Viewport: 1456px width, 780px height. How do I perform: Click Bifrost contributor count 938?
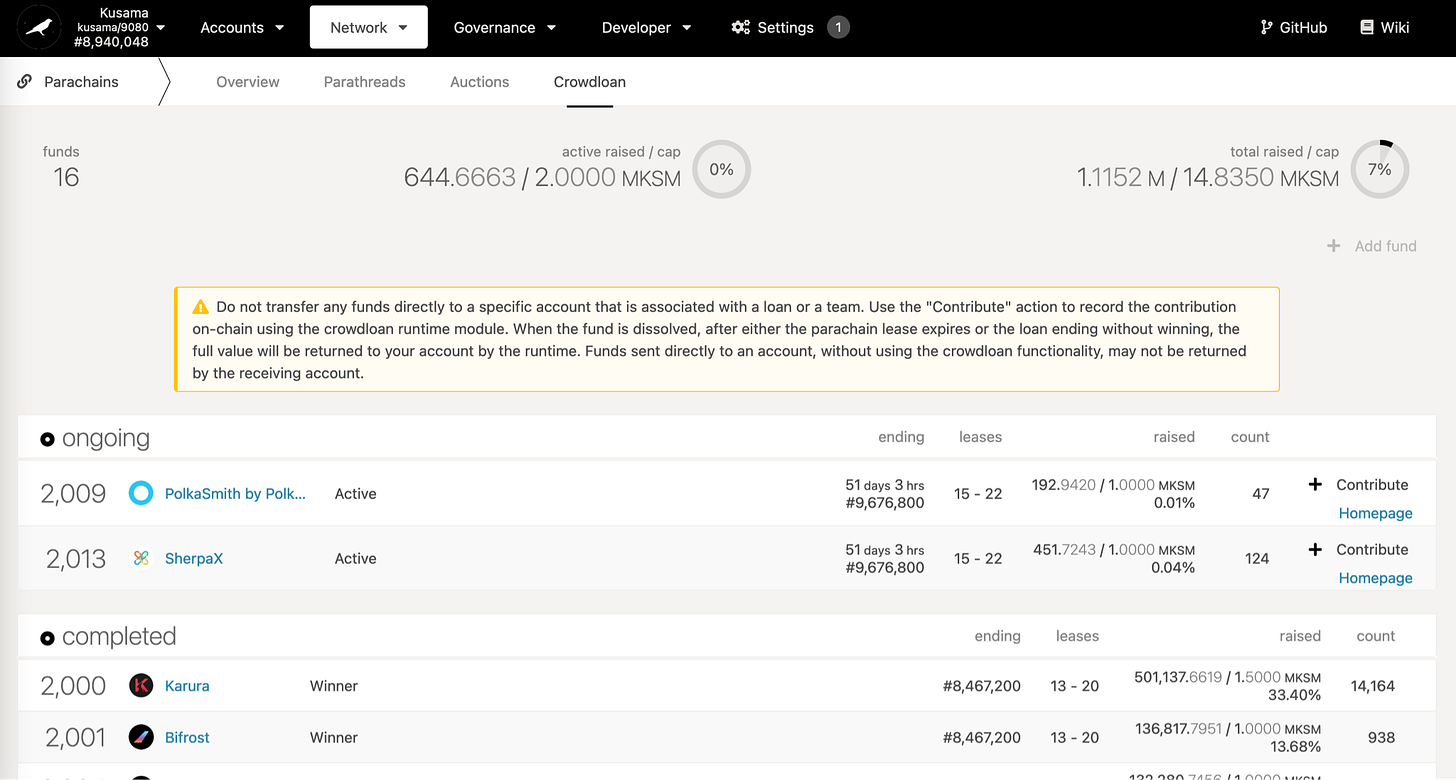point(1381,737)
